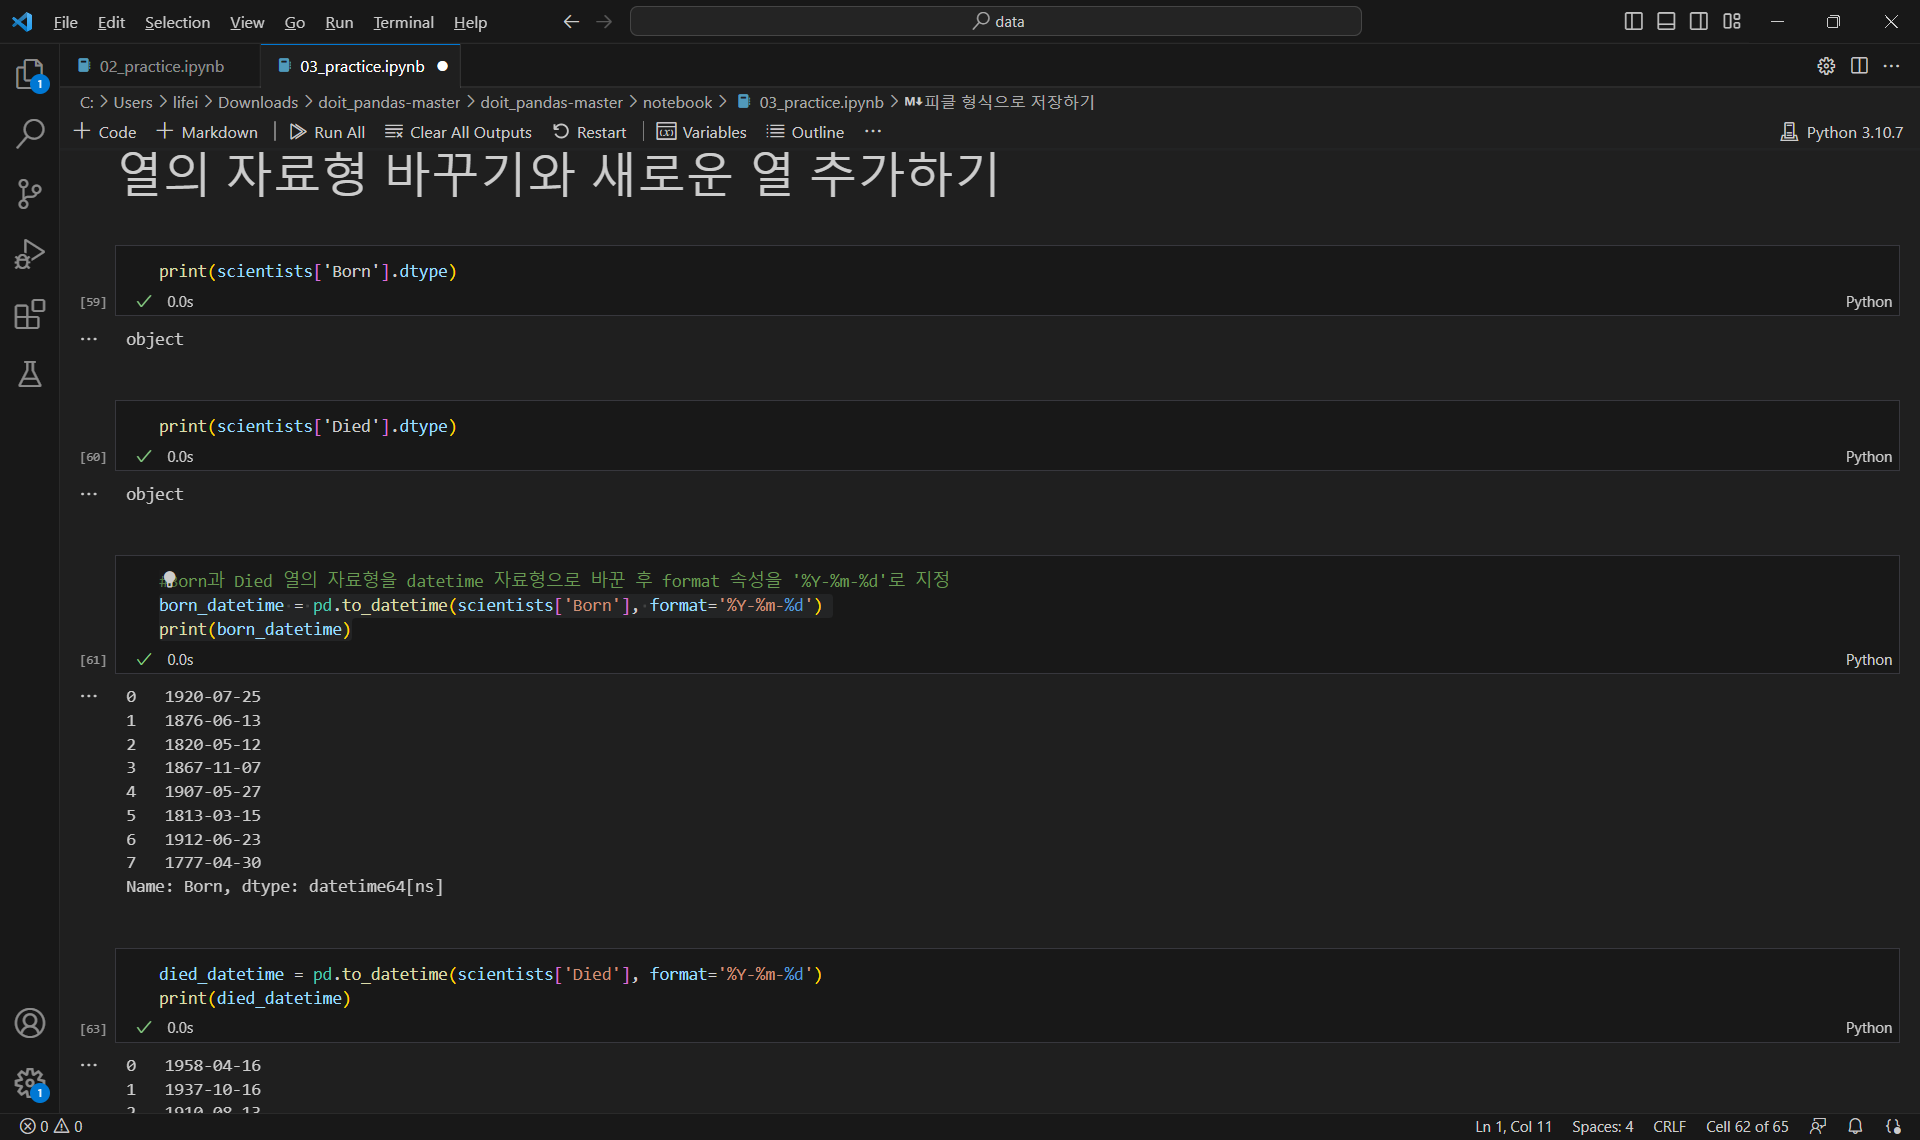The width and height of the screenshot is (1920, 1140).
Task: Toggle the Secondary Side Bar layout button
Action: coord(1699,21)
